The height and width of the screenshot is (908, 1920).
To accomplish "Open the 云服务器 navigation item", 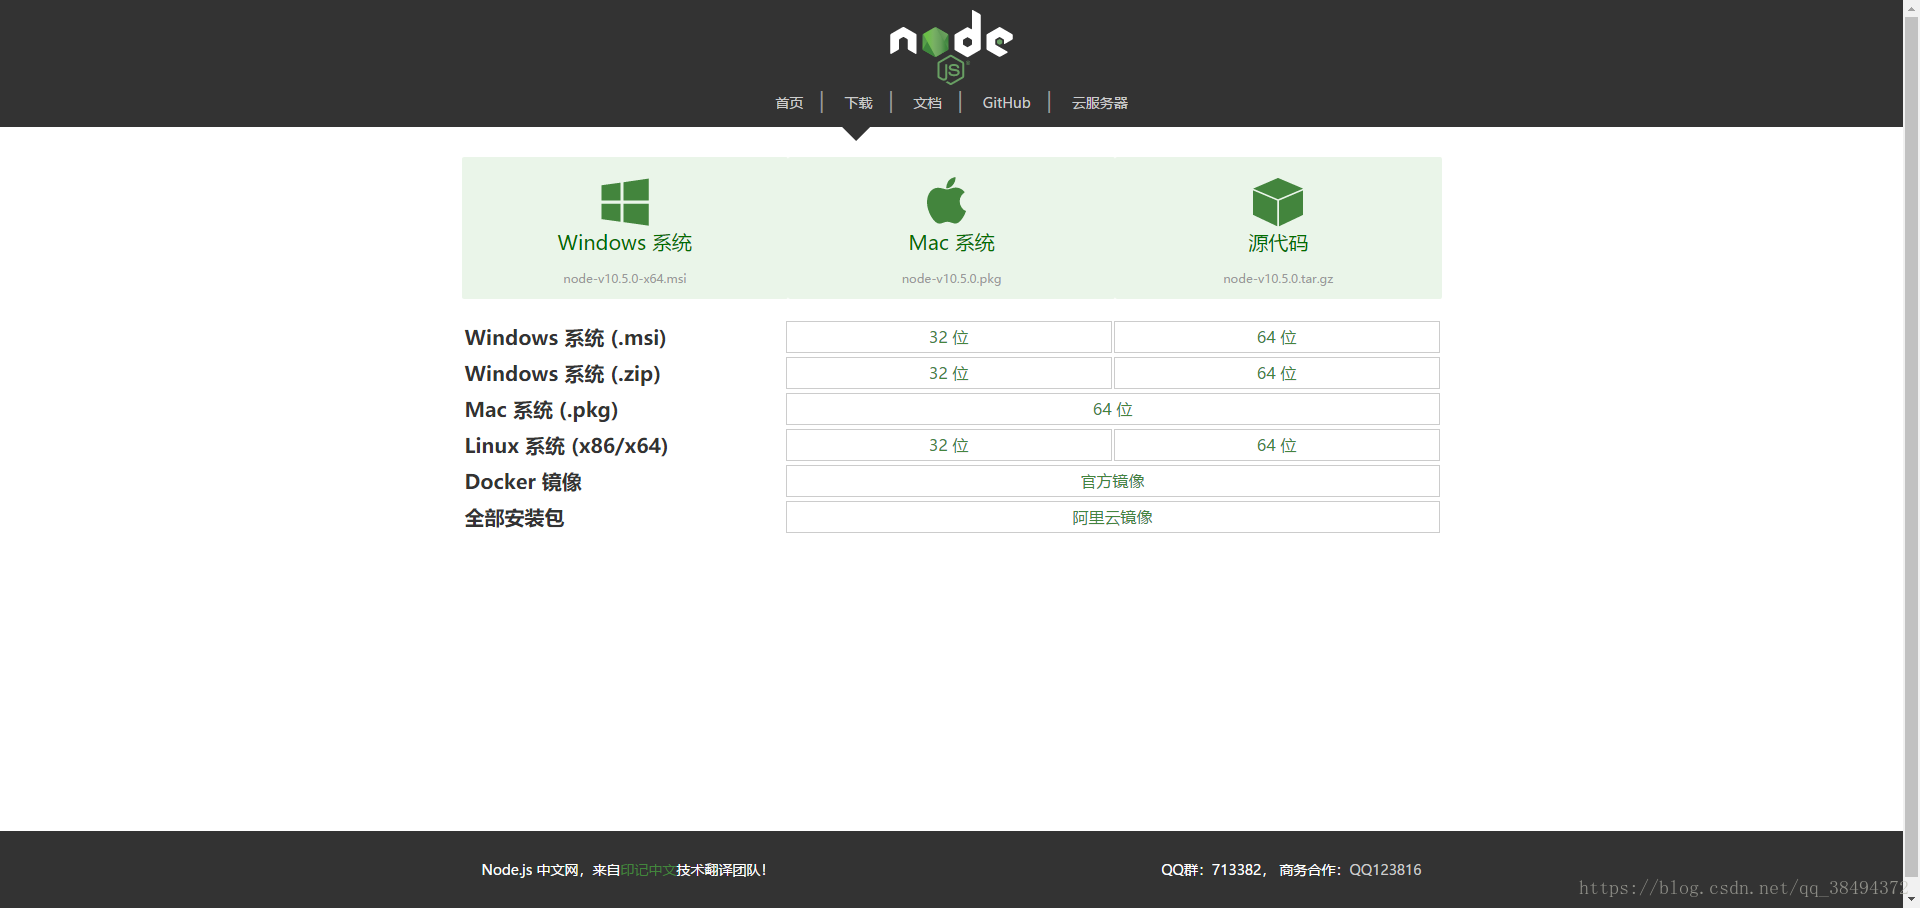I will point(1100,103).
